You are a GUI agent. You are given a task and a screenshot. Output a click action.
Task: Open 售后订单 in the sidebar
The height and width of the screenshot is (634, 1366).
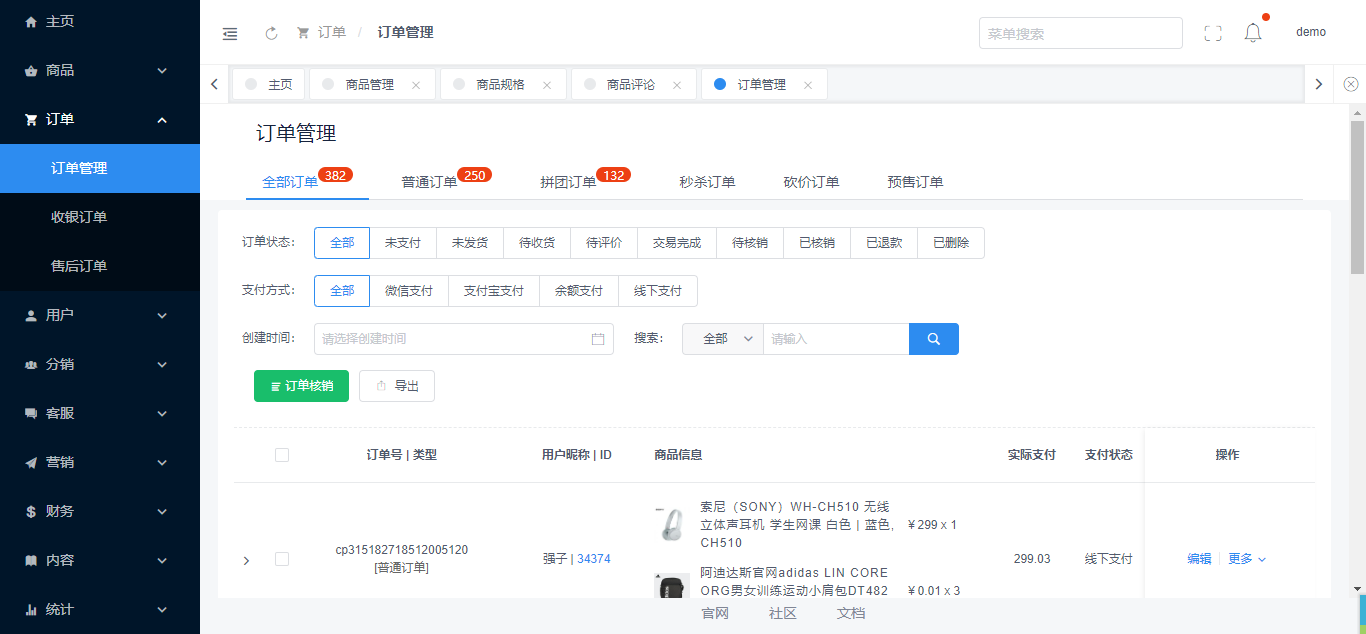(x=79, y=266)
